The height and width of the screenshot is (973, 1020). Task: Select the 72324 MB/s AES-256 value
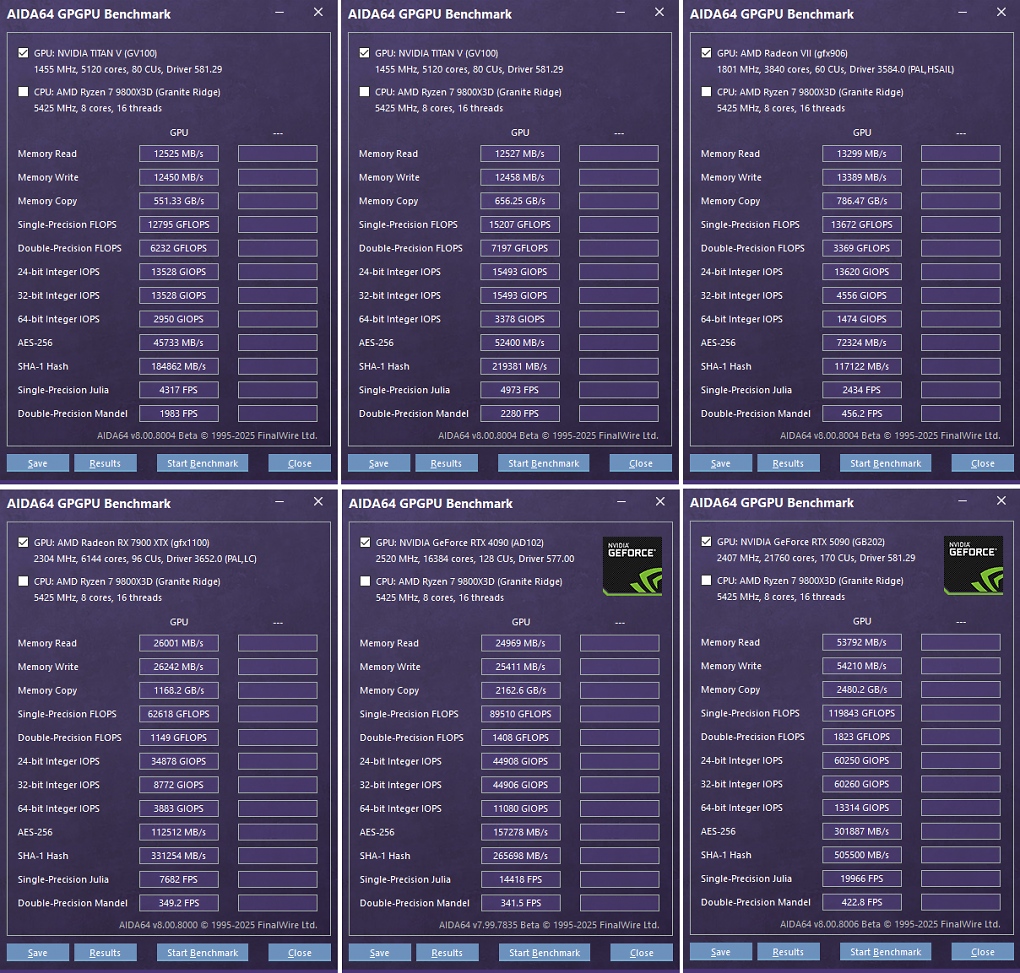[862, 342]
